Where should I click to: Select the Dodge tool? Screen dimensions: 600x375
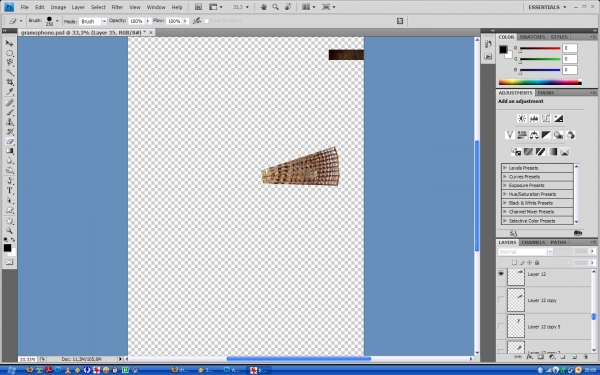[x=9, y=170]
